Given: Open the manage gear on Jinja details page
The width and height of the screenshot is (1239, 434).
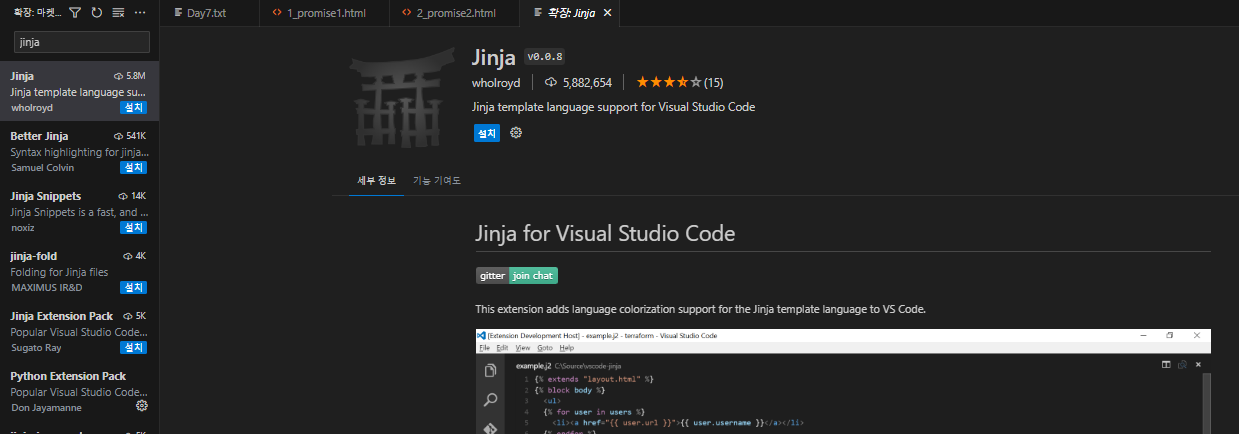Looking at the screenshot, I should [516, 132].
